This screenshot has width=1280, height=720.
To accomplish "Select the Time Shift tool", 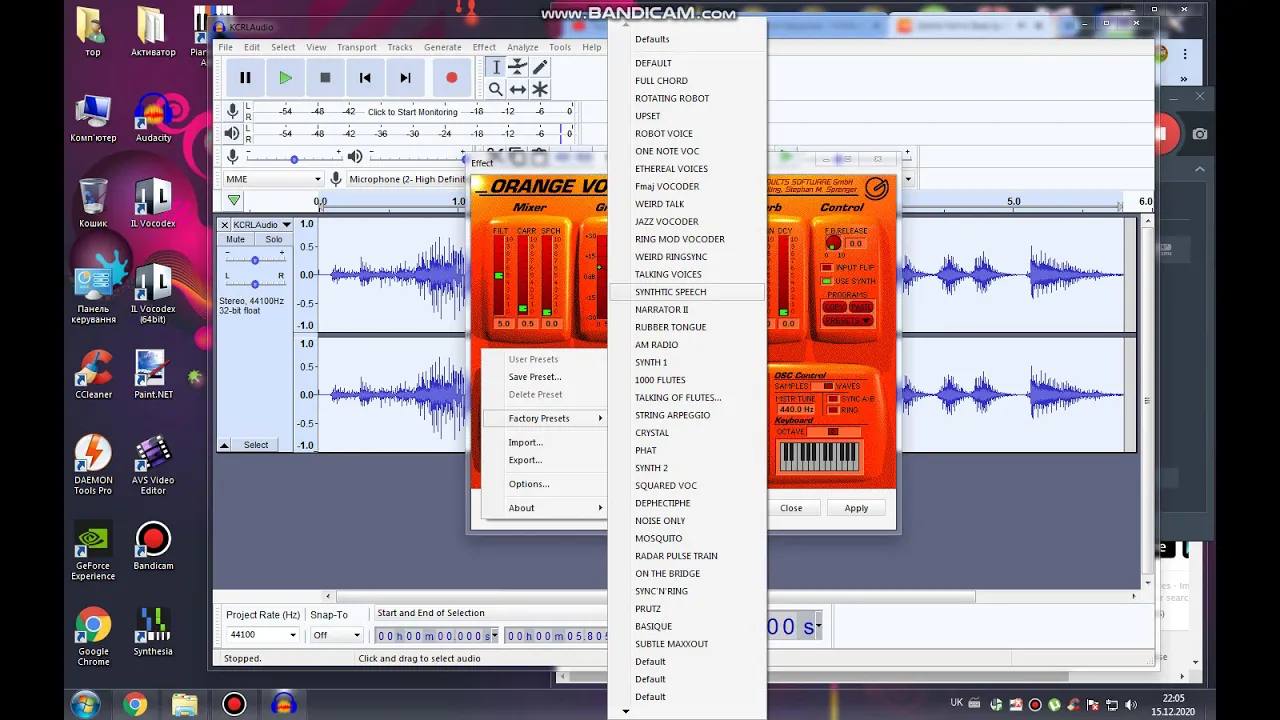I will [518, 89].
